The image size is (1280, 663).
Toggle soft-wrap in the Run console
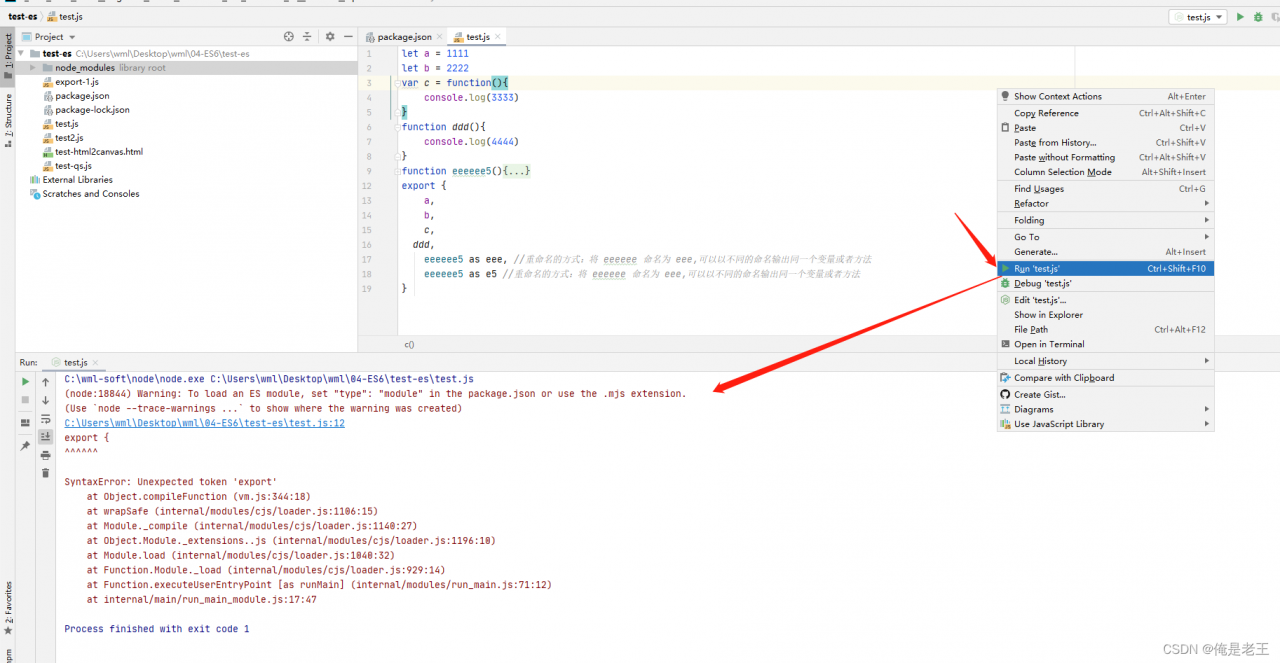[x=45, y=420]
